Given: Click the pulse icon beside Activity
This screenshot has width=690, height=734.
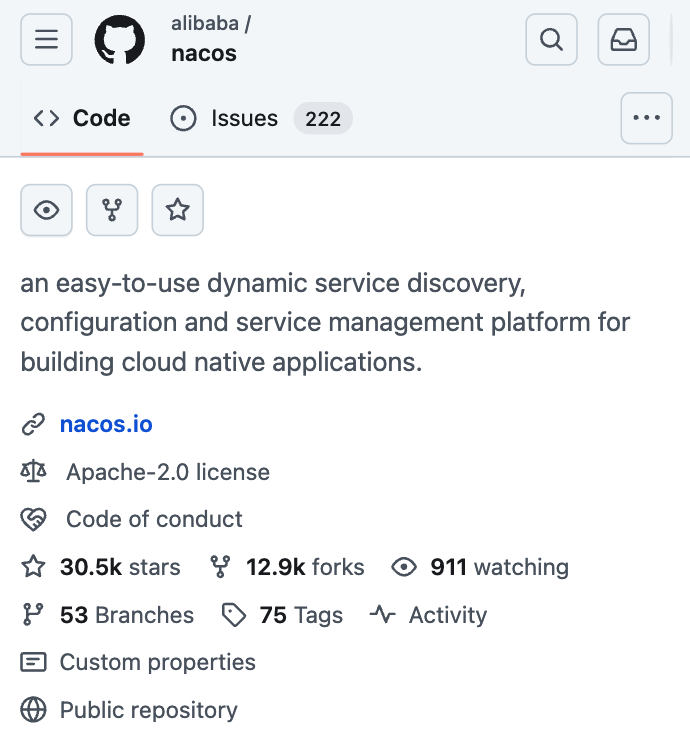Looking at the screenshot, I should [x=382, y=615].
